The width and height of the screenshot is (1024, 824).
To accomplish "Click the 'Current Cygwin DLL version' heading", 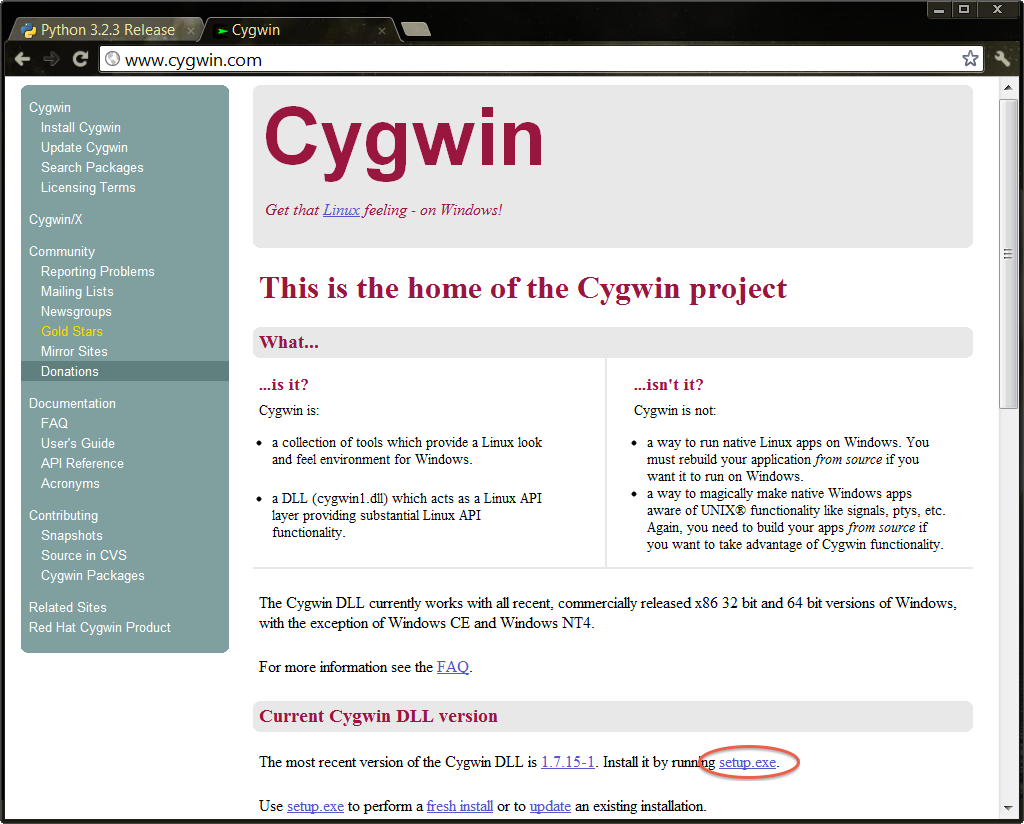I will [378, 716].
